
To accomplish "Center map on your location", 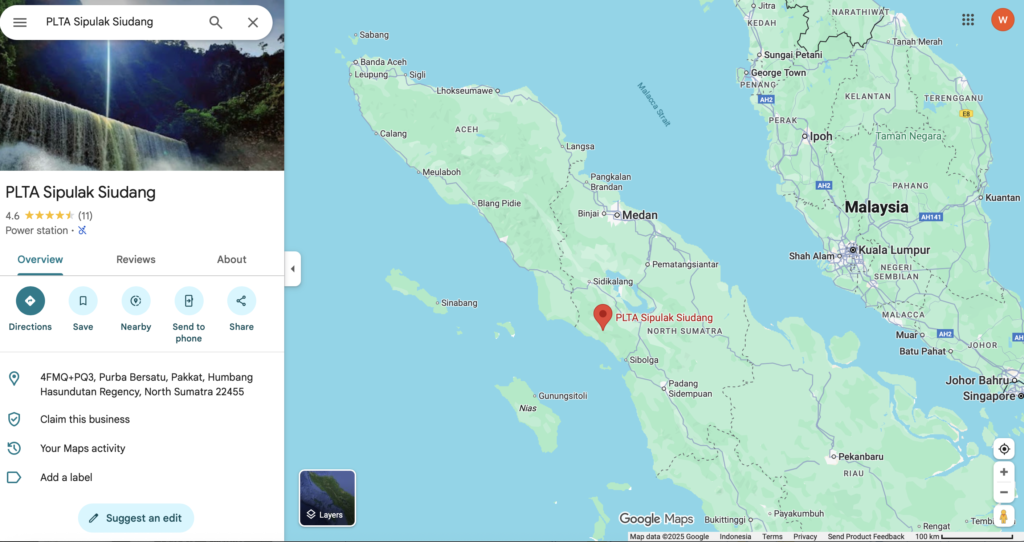I will (1004, 449).
